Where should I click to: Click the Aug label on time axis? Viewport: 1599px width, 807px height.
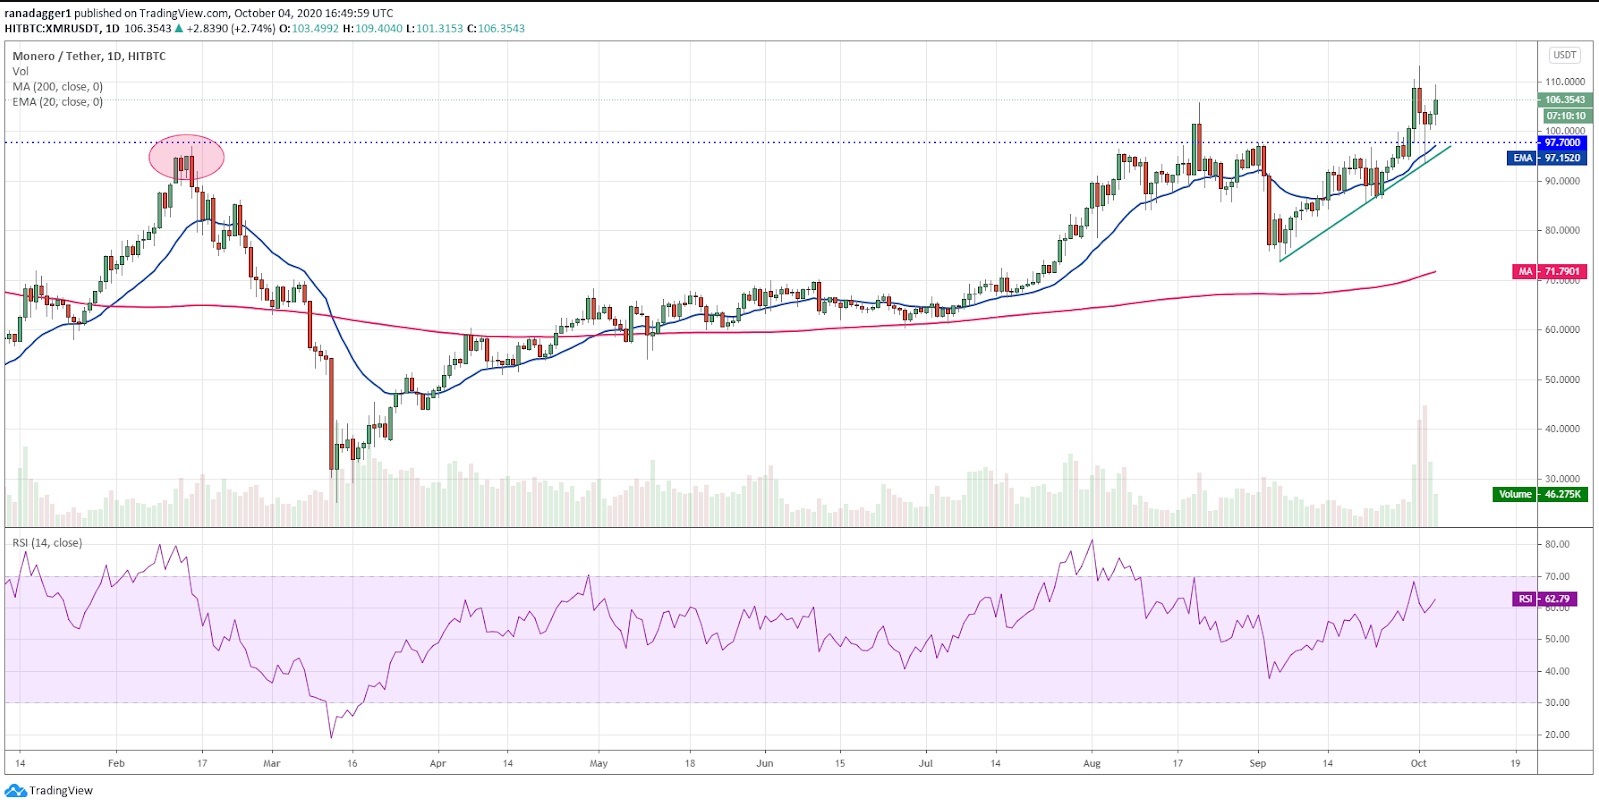point(1092,763)
